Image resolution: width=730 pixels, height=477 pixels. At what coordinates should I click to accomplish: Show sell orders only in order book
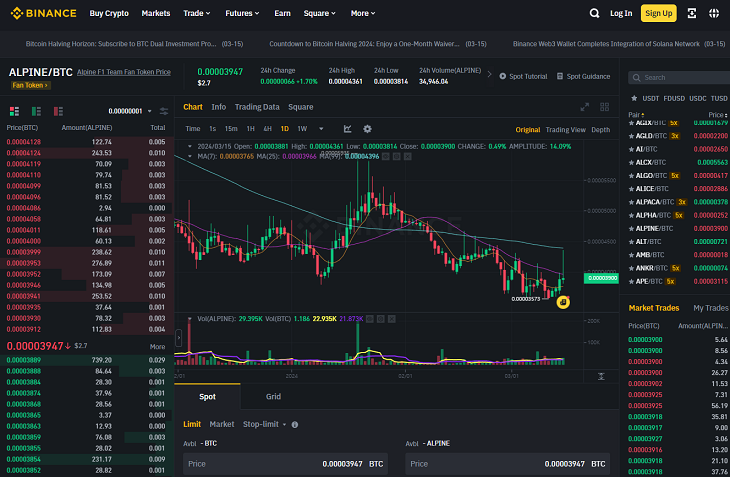pyautogui.click(x=58, y=111)
